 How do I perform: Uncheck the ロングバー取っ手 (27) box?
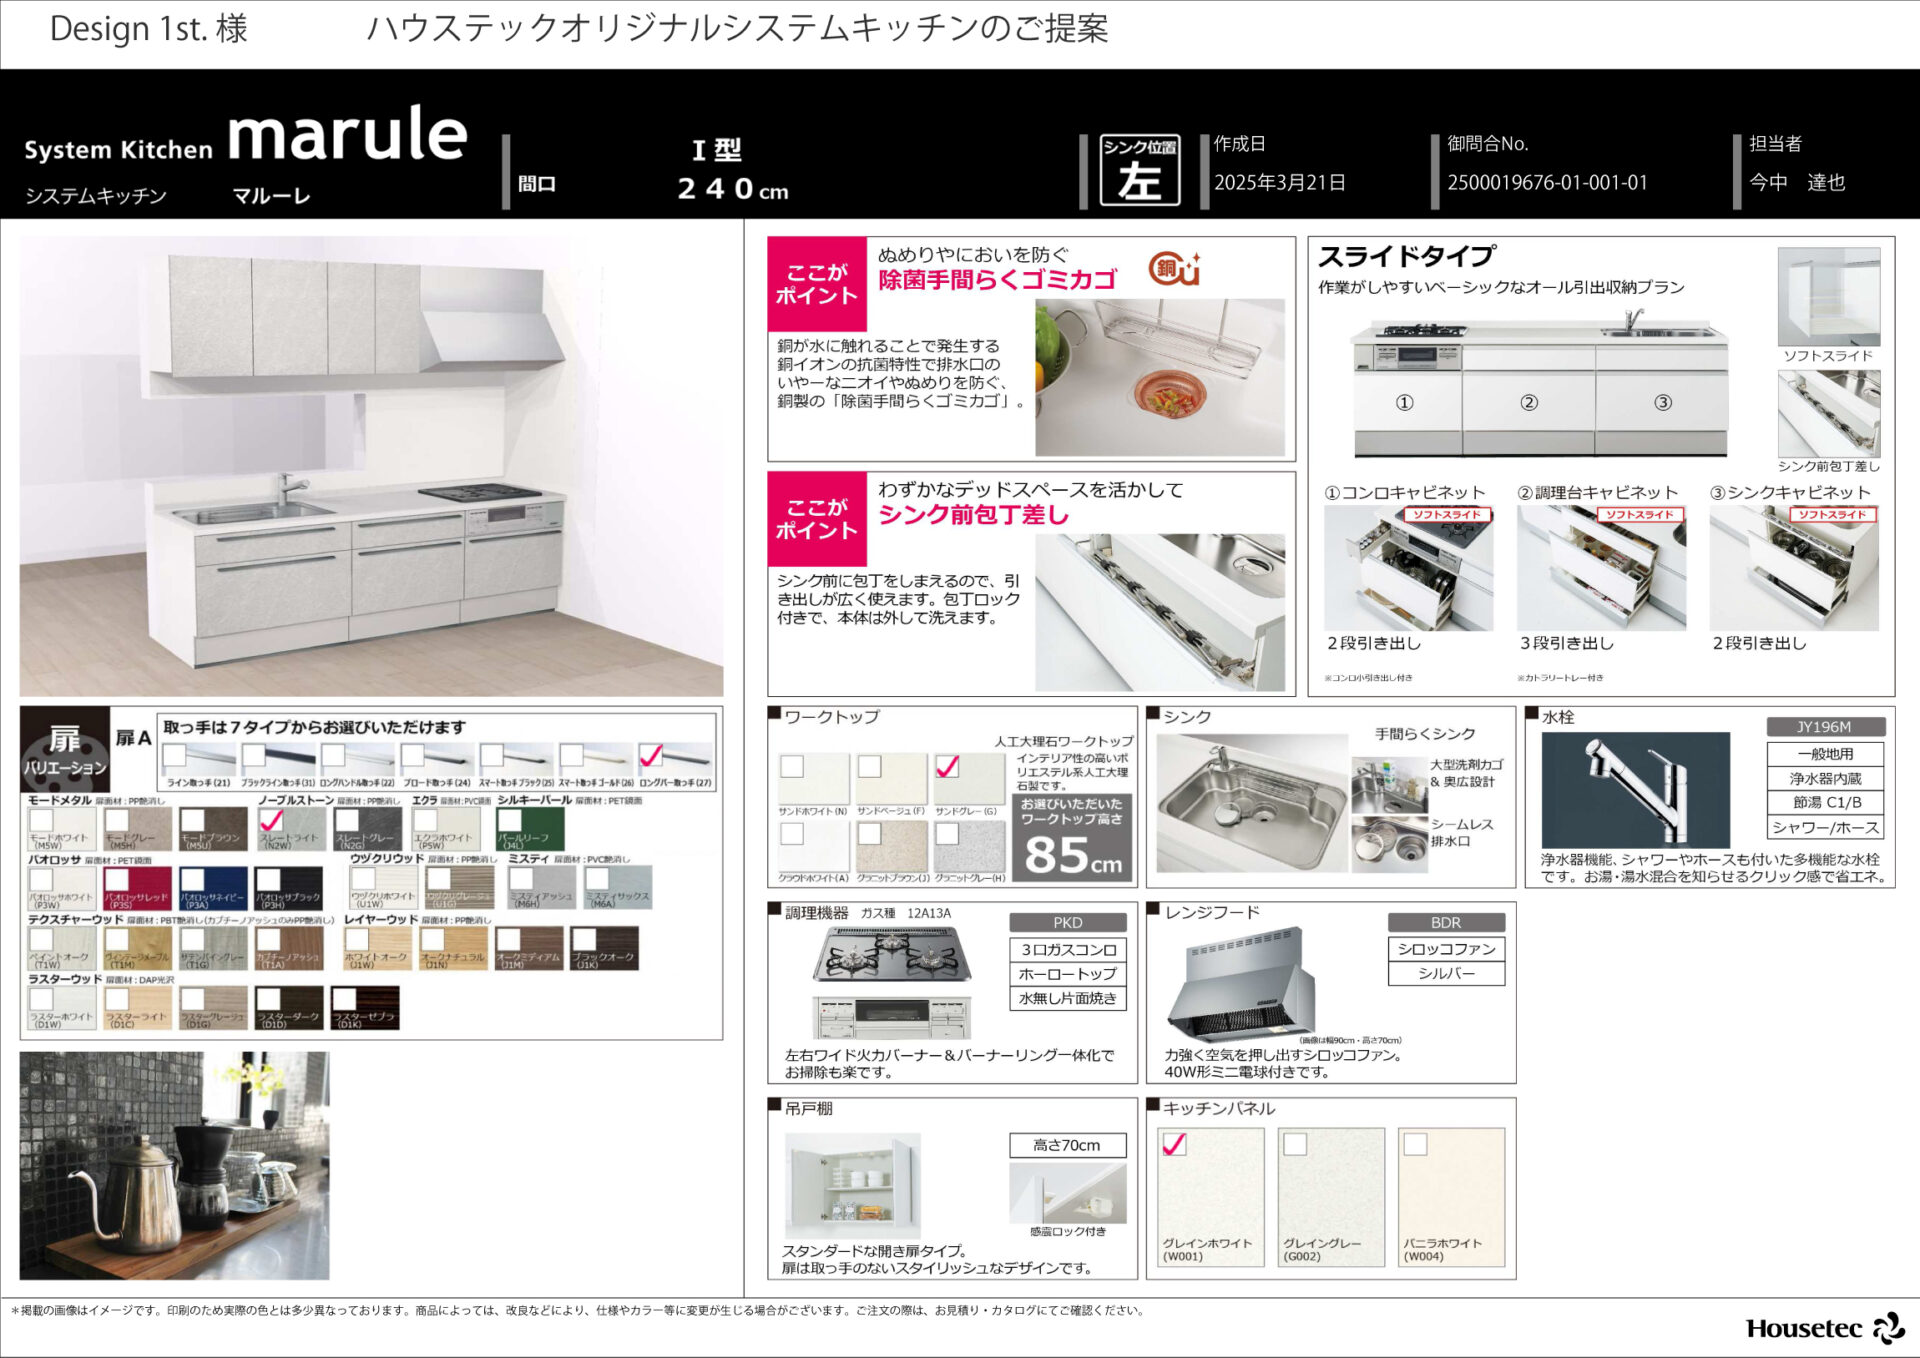point(651,755)
